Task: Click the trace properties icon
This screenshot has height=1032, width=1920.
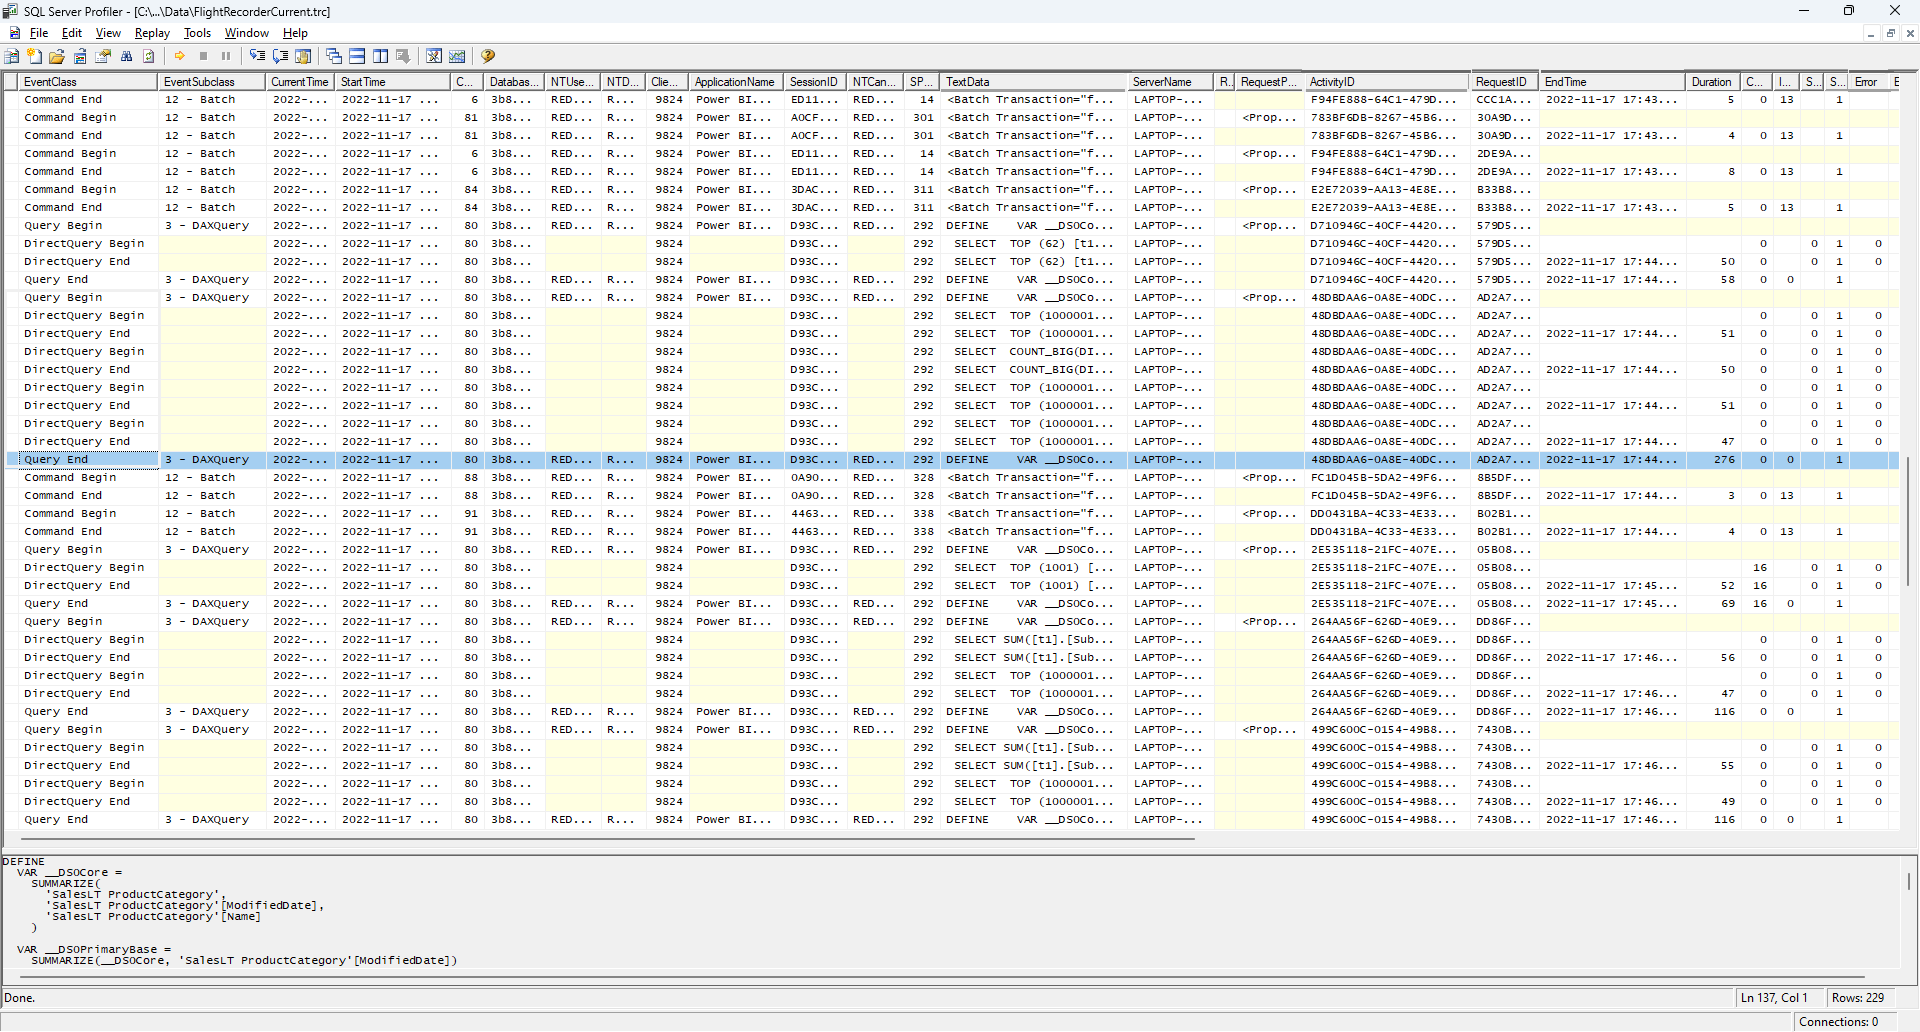Action: coord(104,56)
